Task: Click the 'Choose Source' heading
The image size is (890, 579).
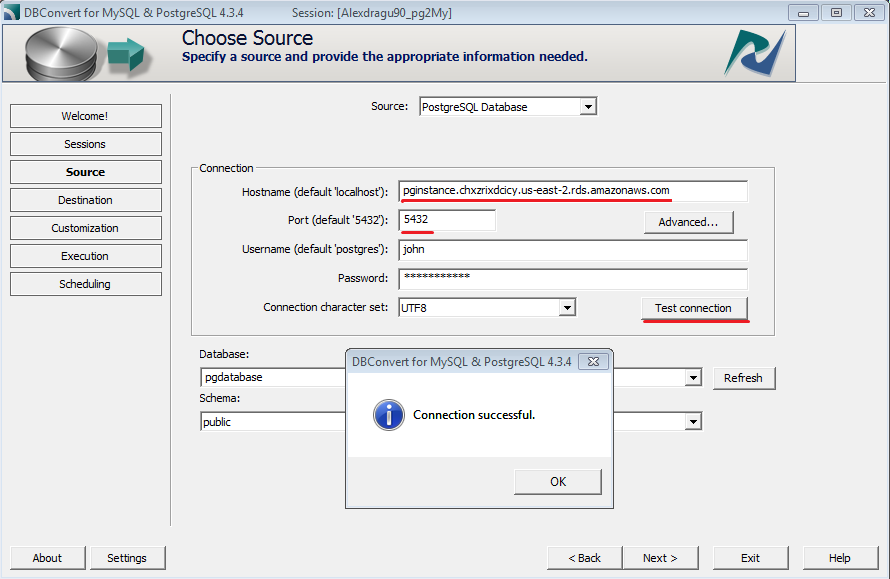Action: pos(247,38)
